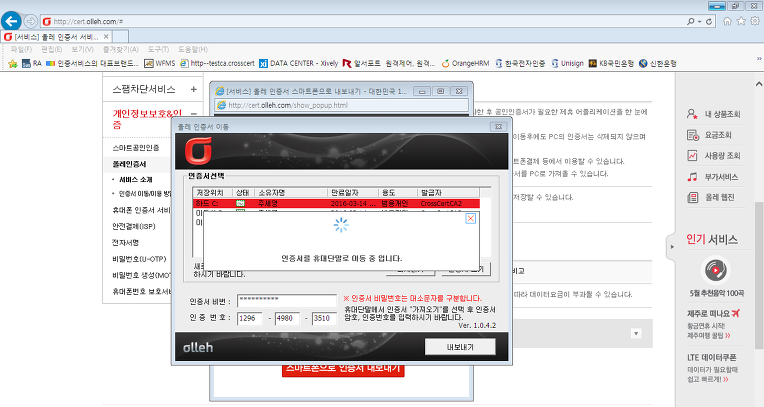Open the address bar search magnifier
The image size is (764, 407).
tap(690, 21)
